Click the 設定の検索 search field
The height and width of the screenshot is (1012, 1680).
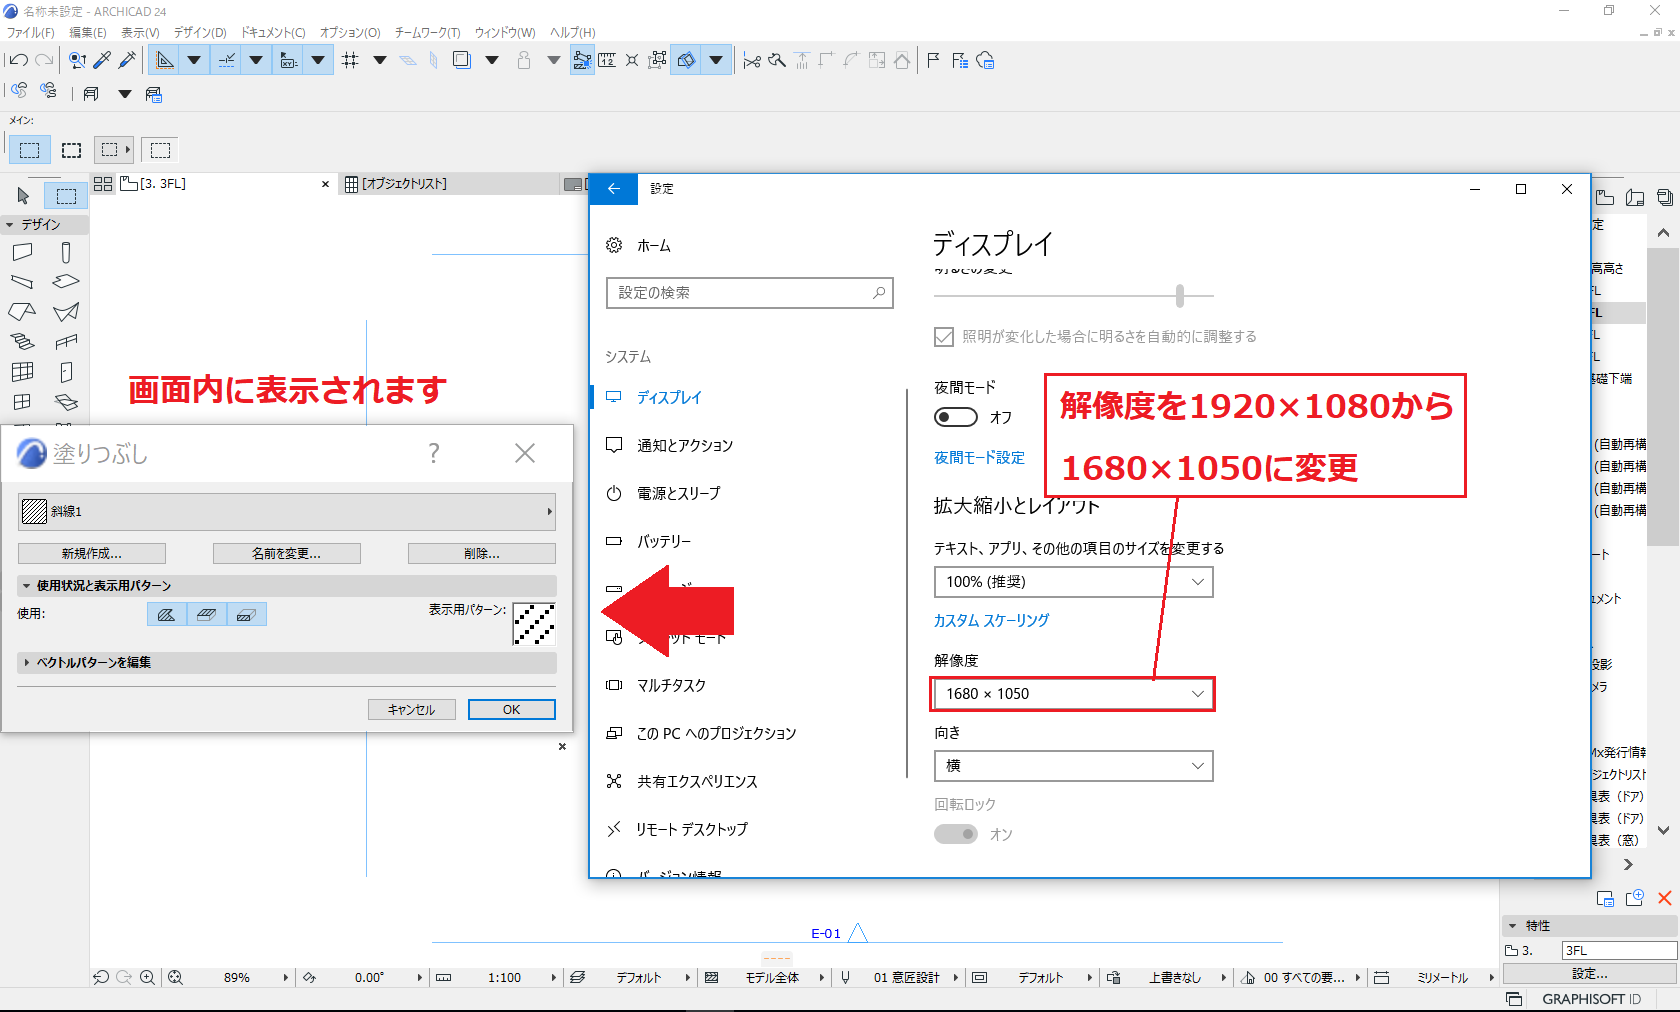pyautogui.click(x=749, y=293)
